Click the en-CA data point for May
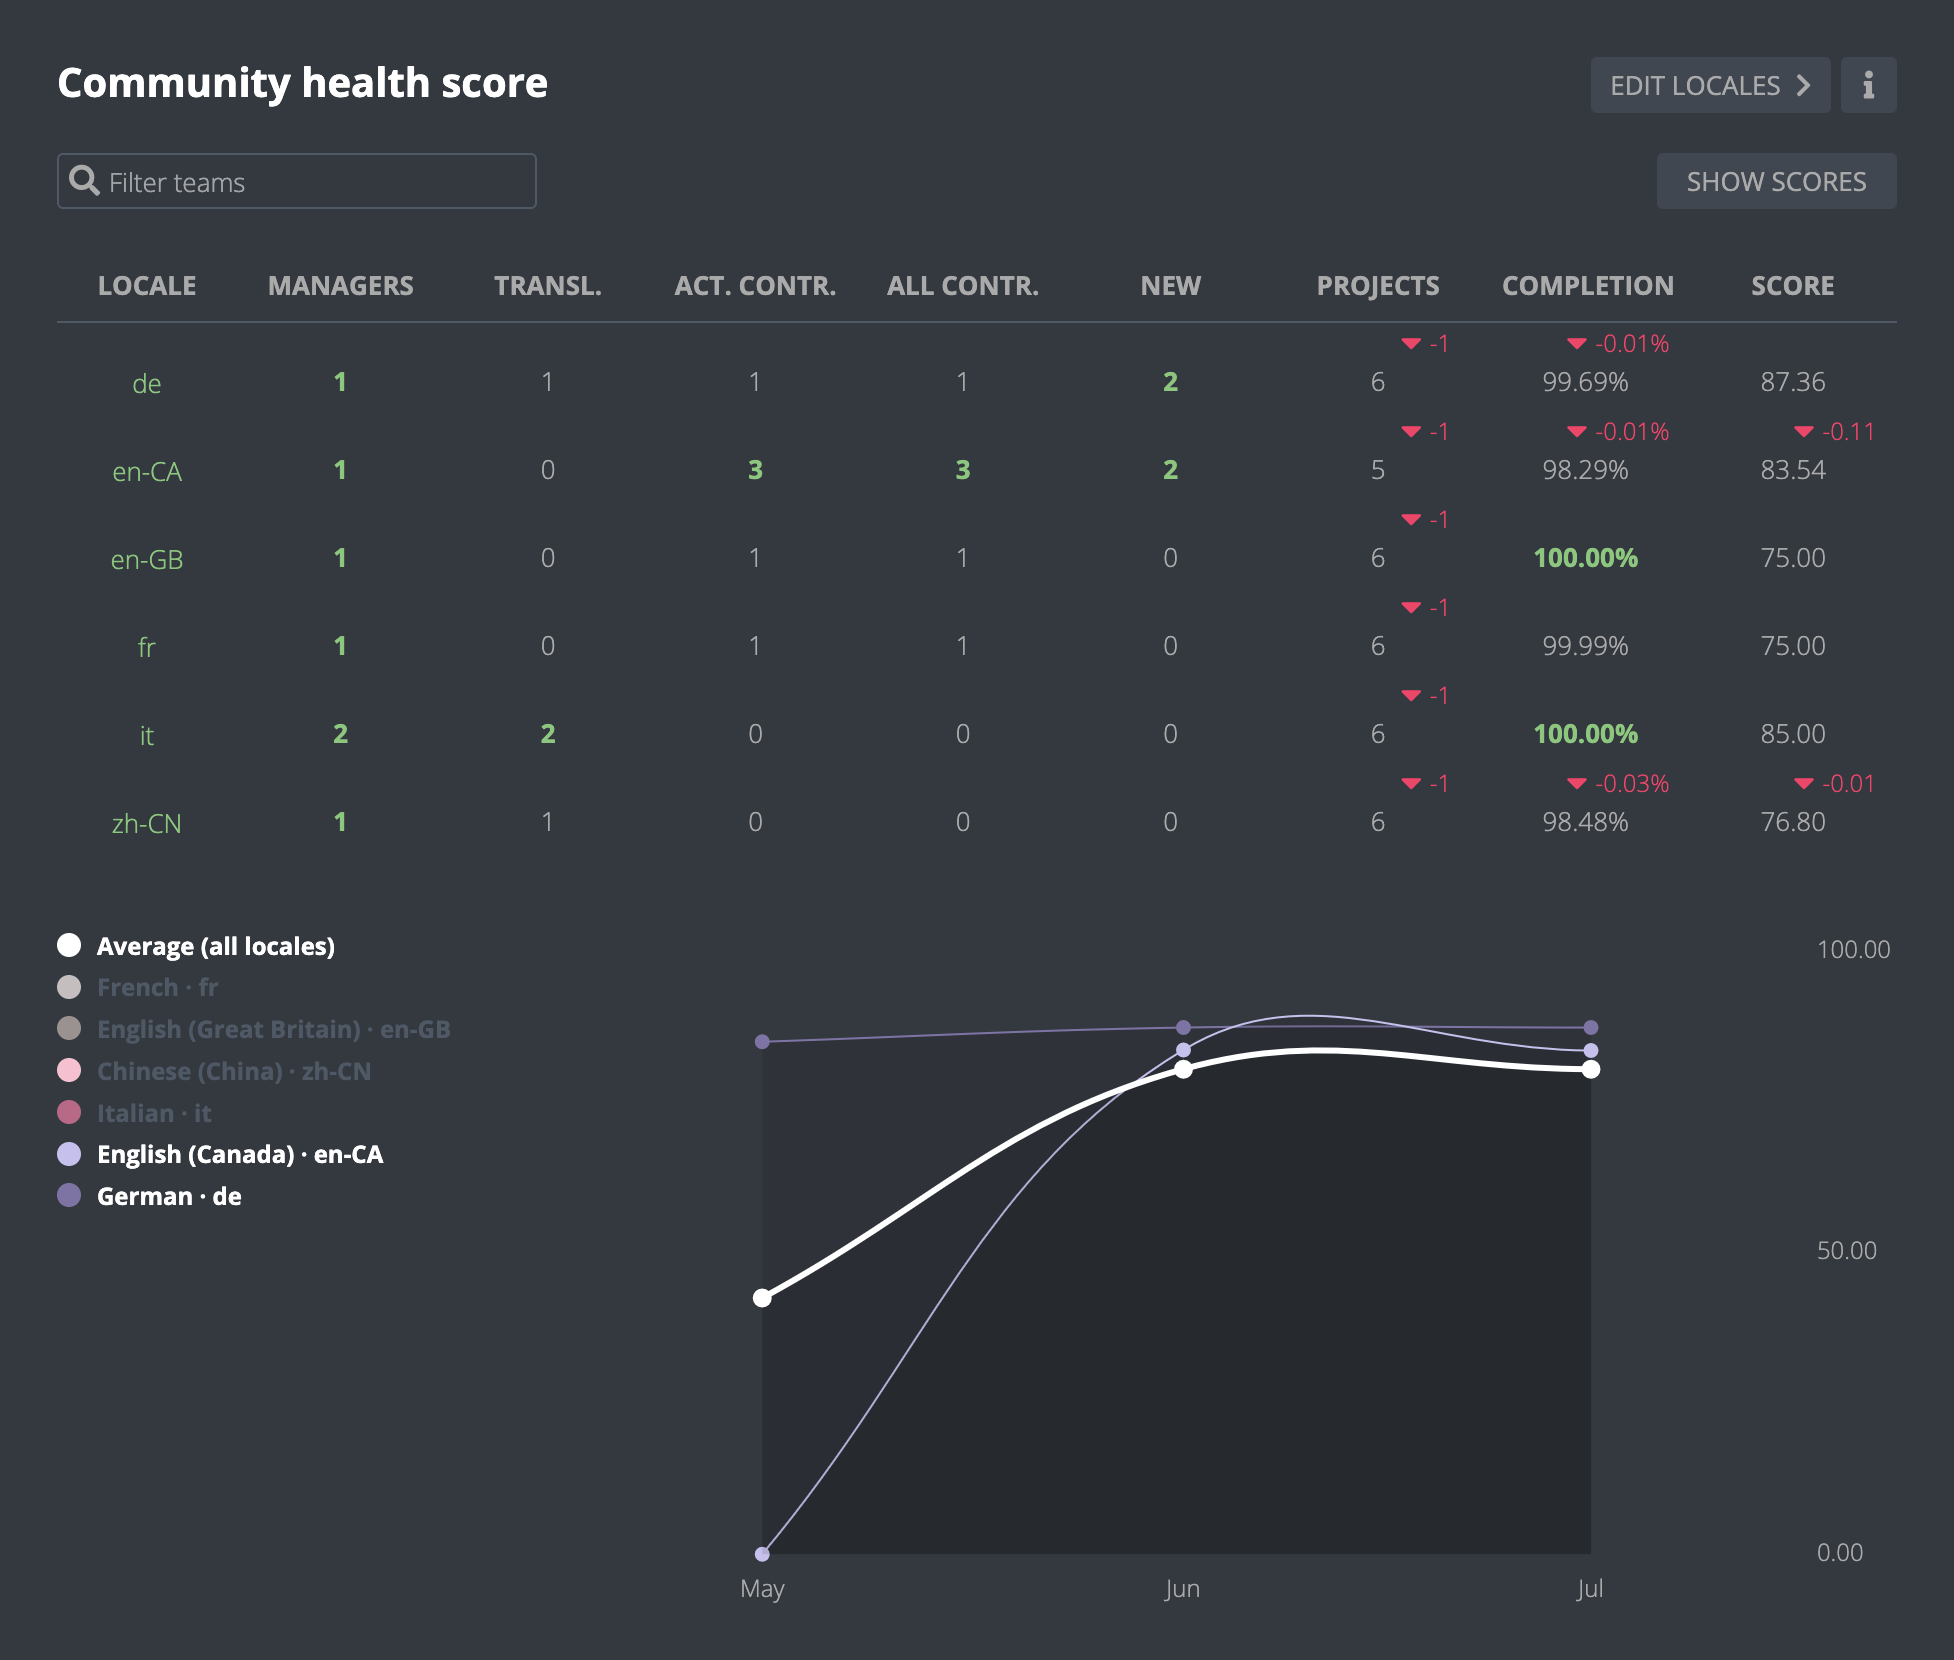This screenshot has width=1954, height=1660. tap(762, 1554)
